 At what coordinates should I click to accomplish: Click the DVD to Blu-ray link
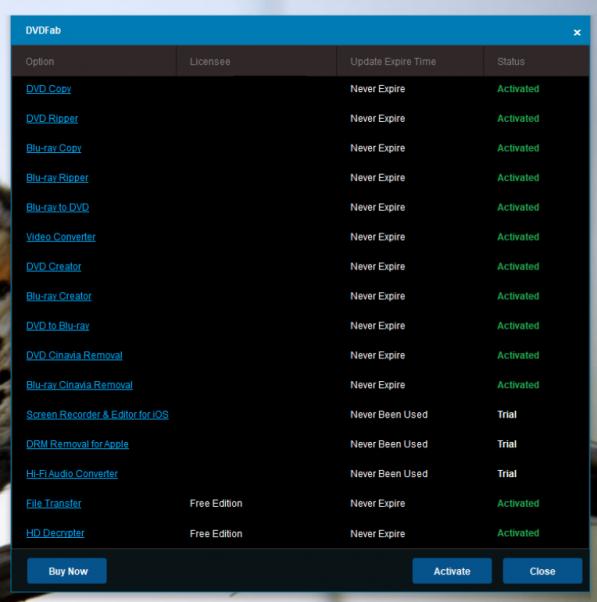point(58,326)
